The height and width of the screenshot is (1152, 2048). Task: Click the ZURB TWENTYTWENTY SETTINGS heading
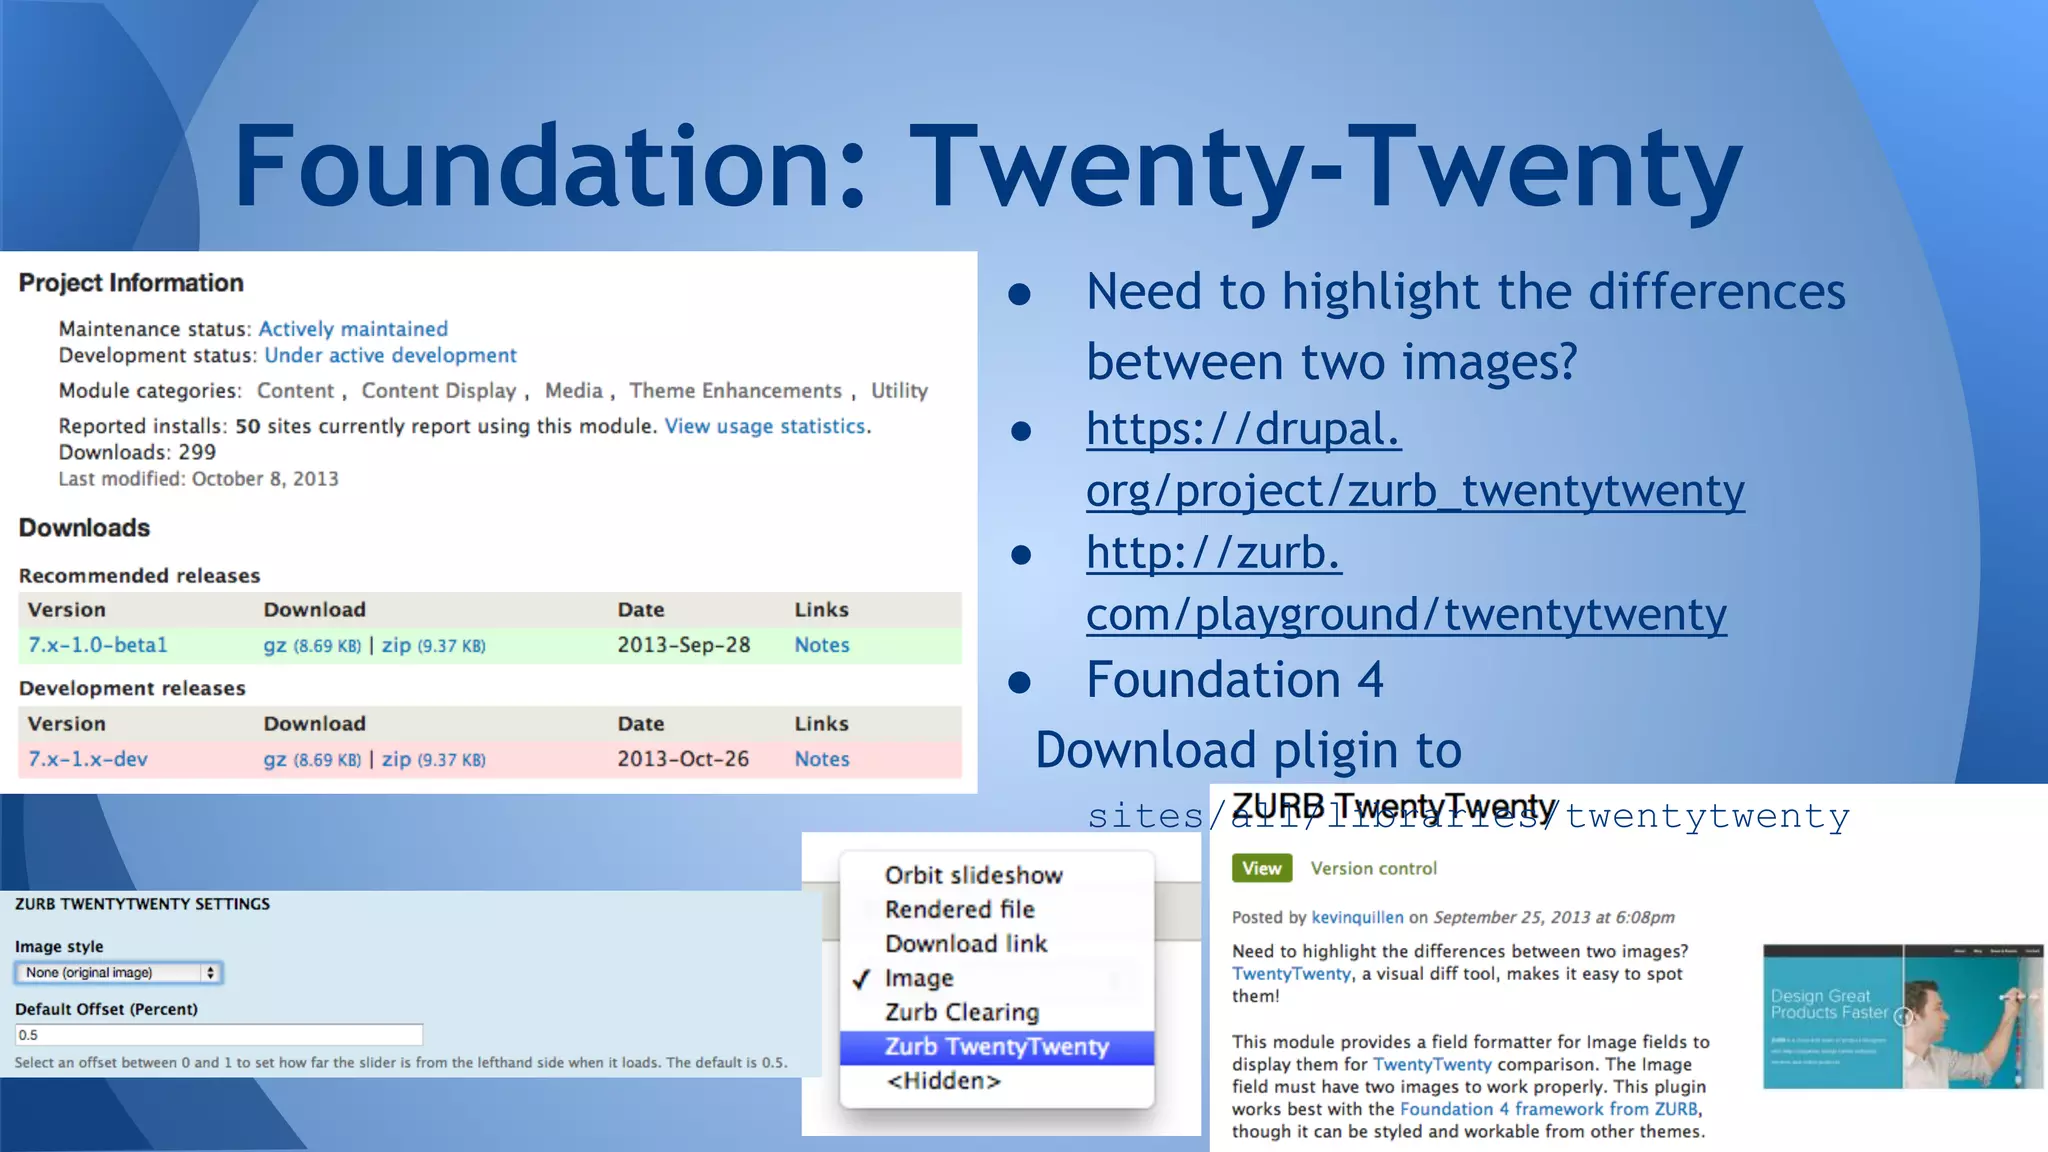pos(142,904)
